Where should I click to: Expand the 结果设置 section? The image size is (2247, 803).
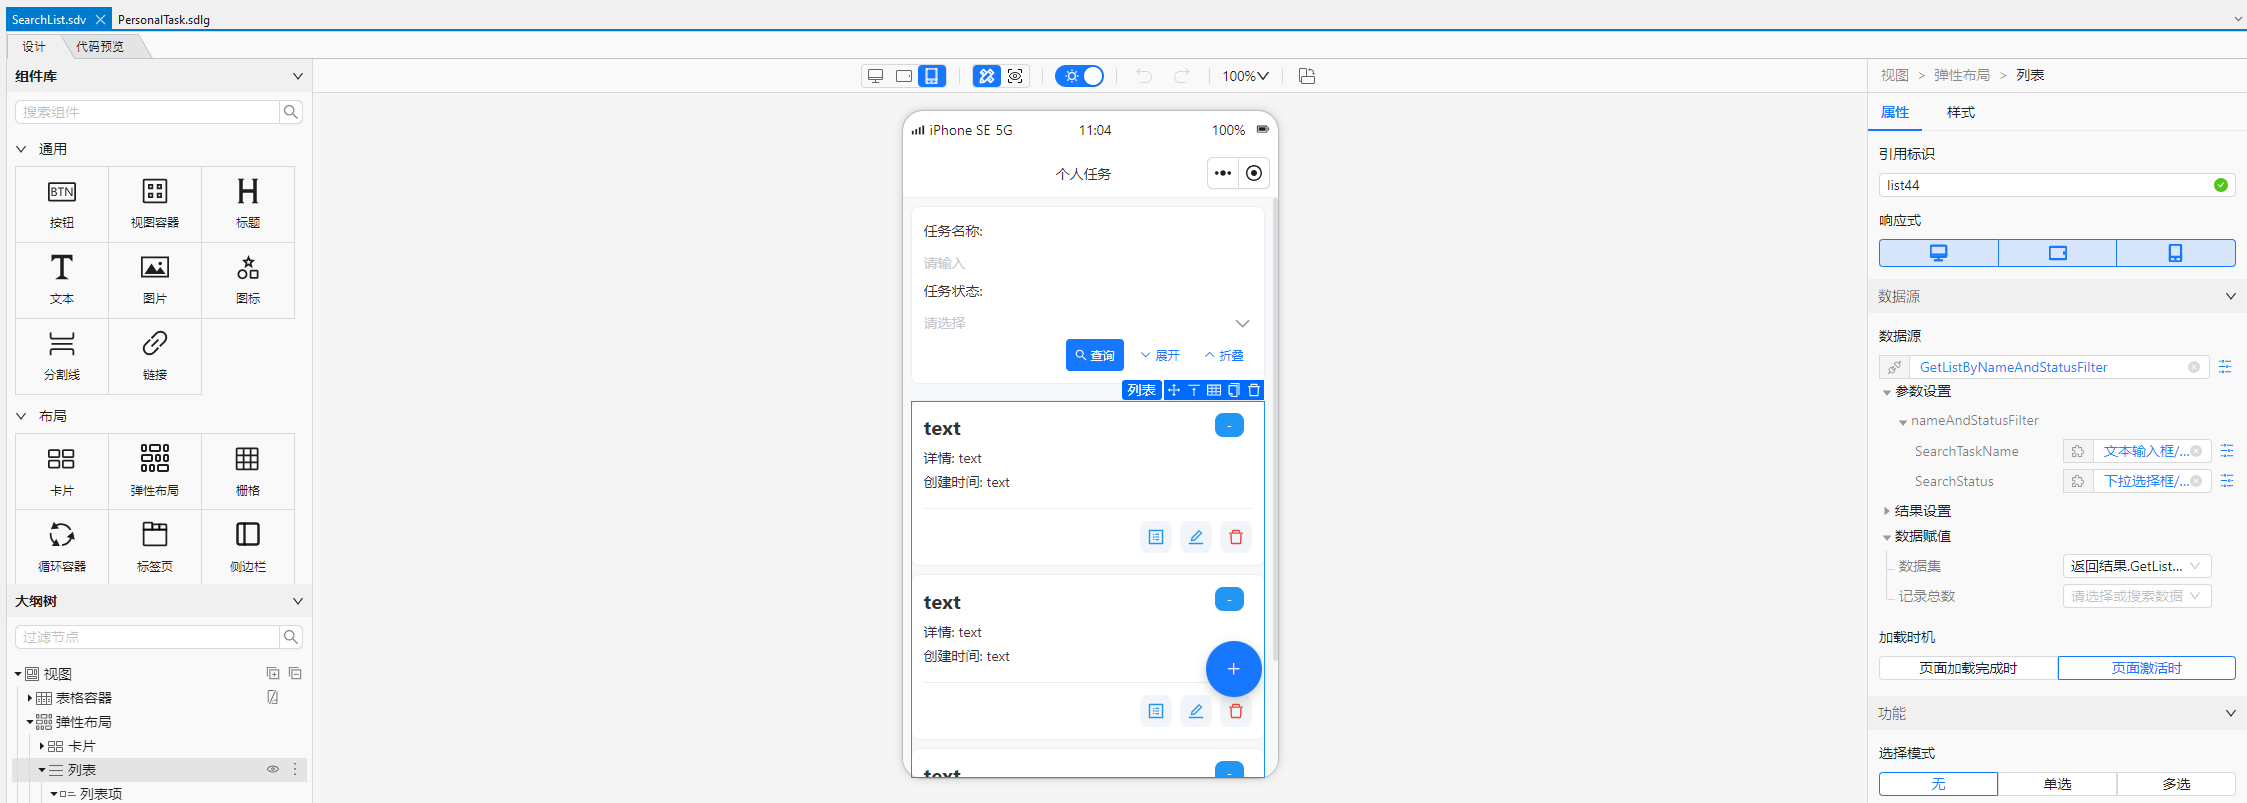tap(1887, 511)
